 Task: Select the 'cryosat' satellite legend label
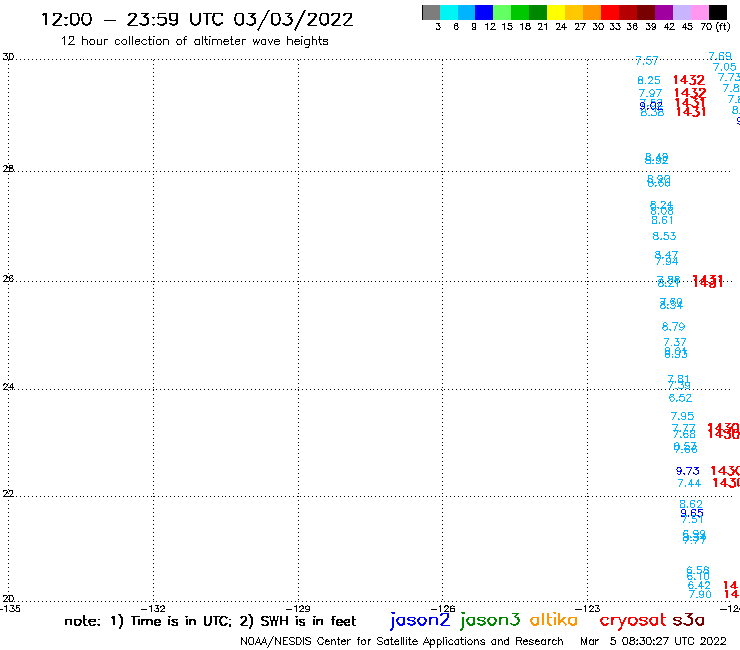(x=632, y=620)
